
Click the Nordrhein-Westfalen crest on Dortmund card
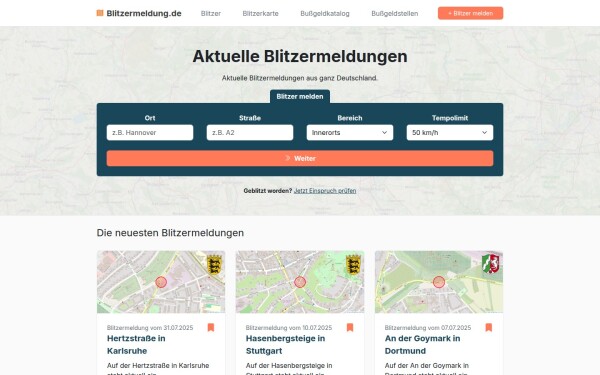pyautogui.click(x=491, y=264)
